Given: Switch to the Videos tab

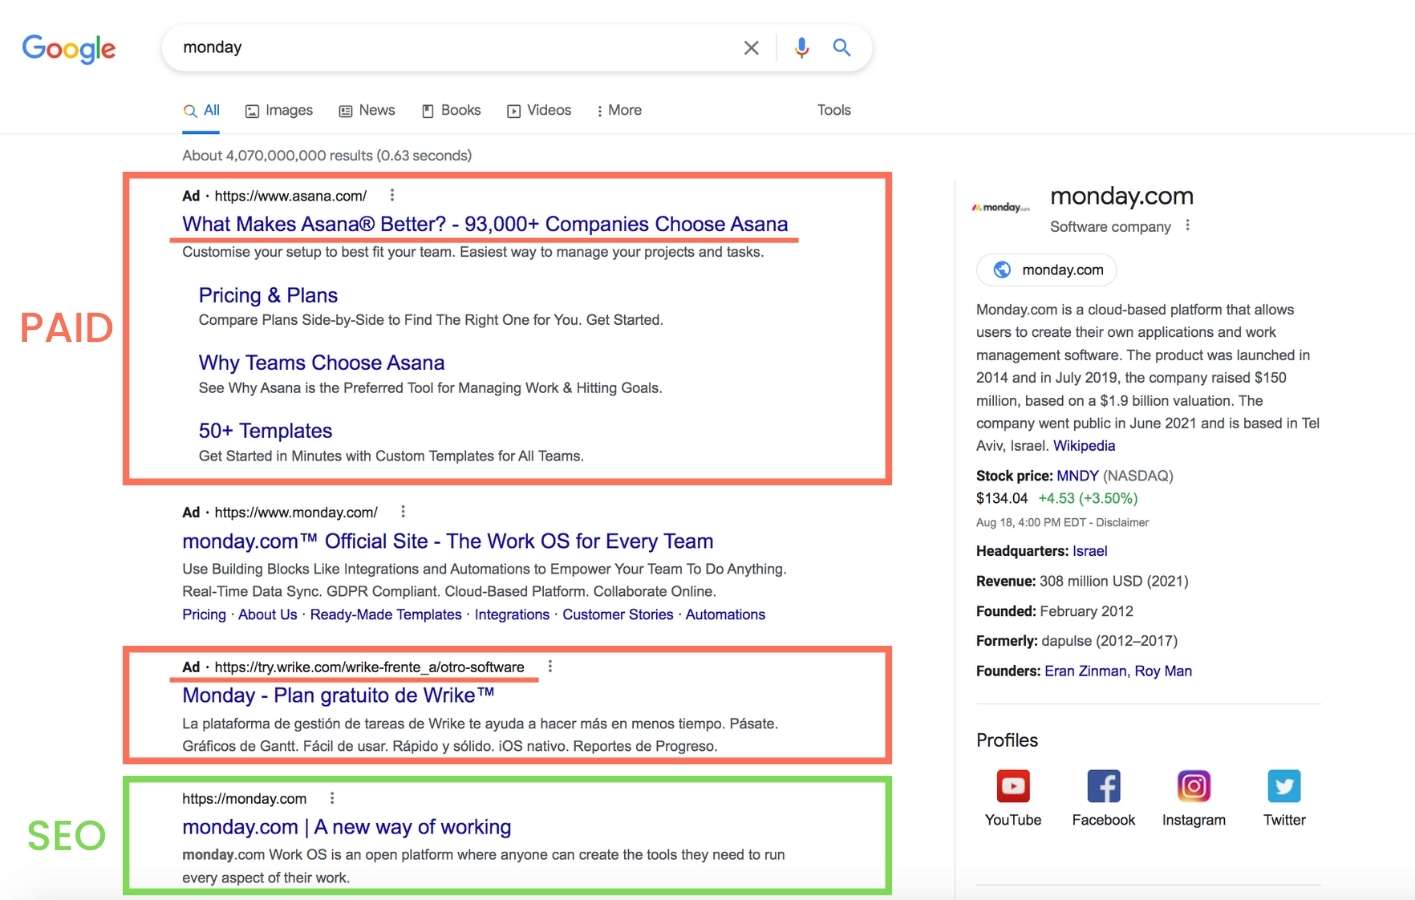Looking at the screenshot, I should pyautogui.click(x=539, y=110).
